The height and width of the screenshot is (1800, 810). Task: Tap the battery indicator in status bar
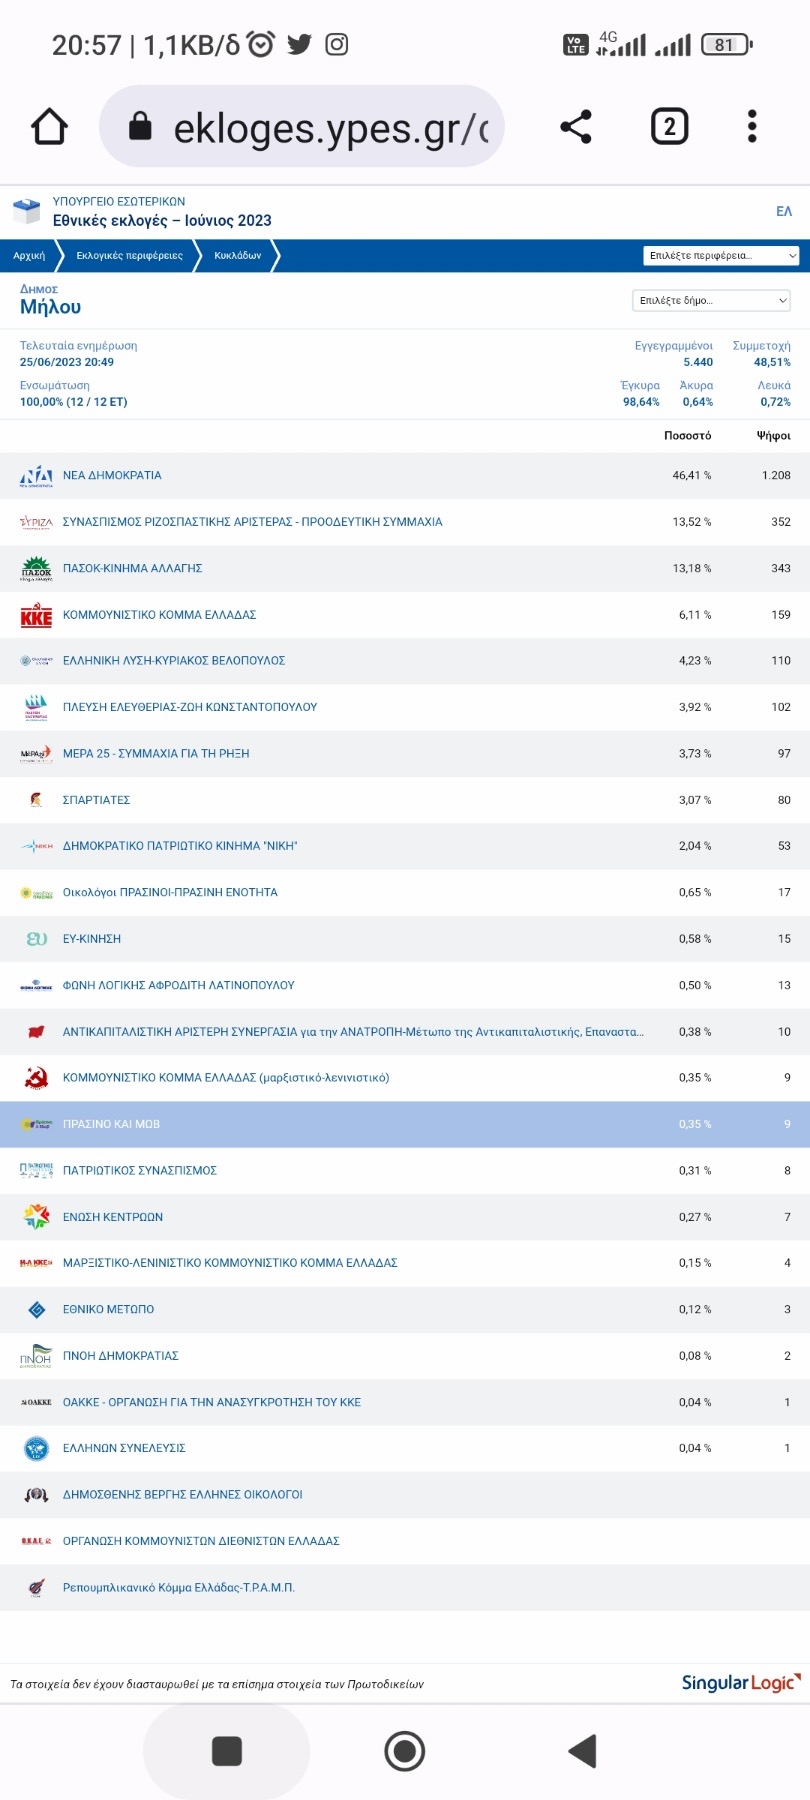[727, 44]
